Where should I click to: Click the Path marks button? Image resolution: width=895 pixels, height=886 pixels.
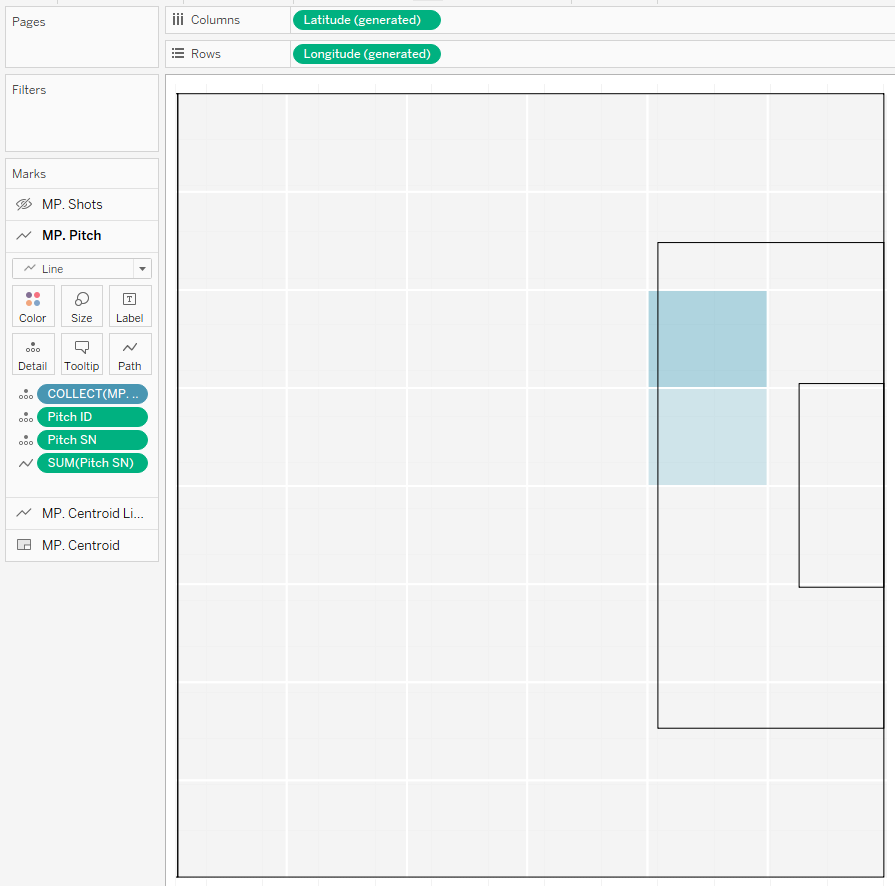130,354
